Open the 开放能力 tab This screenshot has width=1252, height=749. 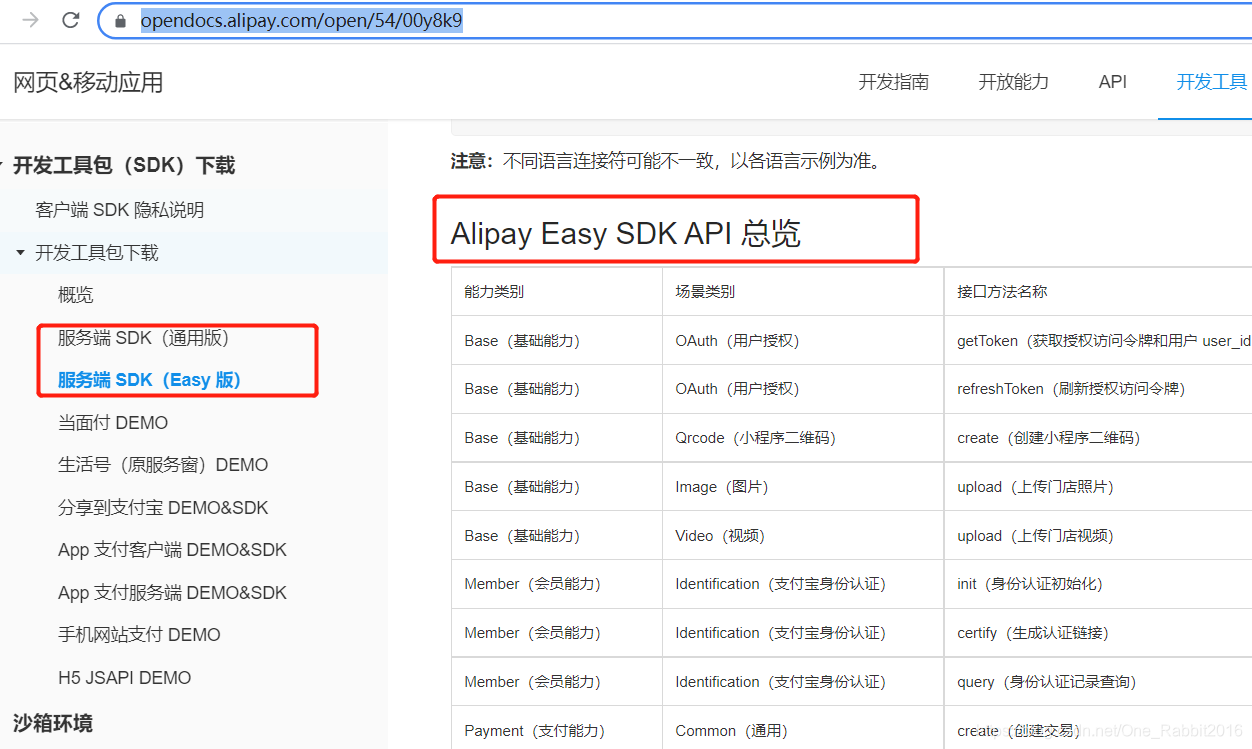(x=1014, y=82)
